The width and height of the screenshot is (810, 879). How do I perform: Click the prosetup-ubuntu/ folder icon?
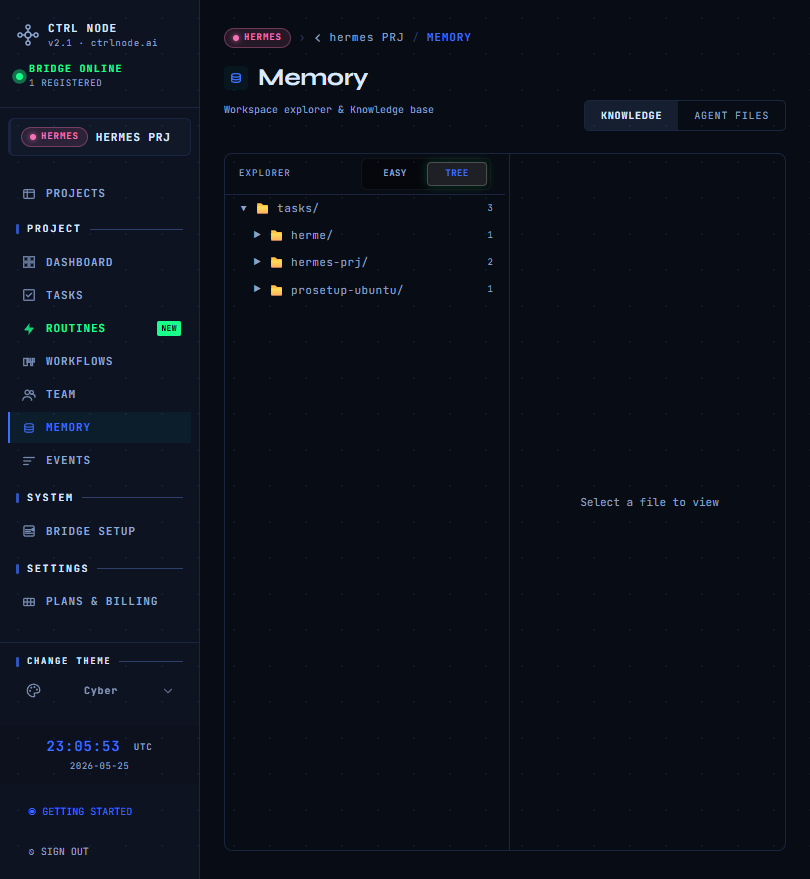pyautogui.click(x=276, y=290)
